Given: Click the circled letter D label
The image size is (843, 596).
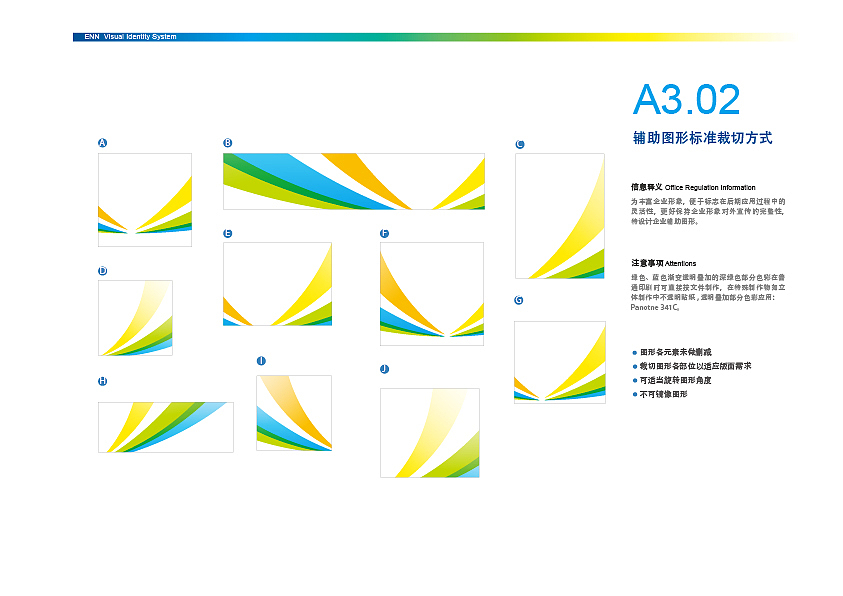Looking at the screenshot, I should (103, 270).
